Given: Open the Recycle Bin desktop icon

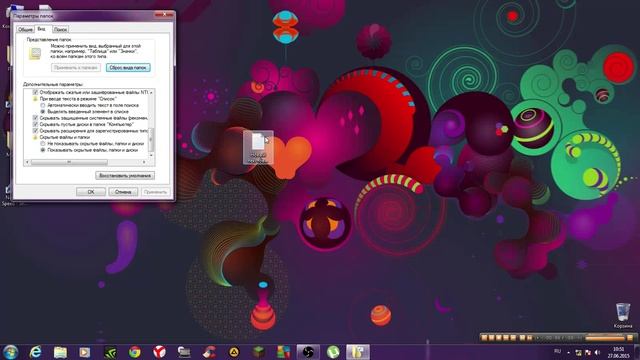Looking at the screenshot, I should 623,315.
